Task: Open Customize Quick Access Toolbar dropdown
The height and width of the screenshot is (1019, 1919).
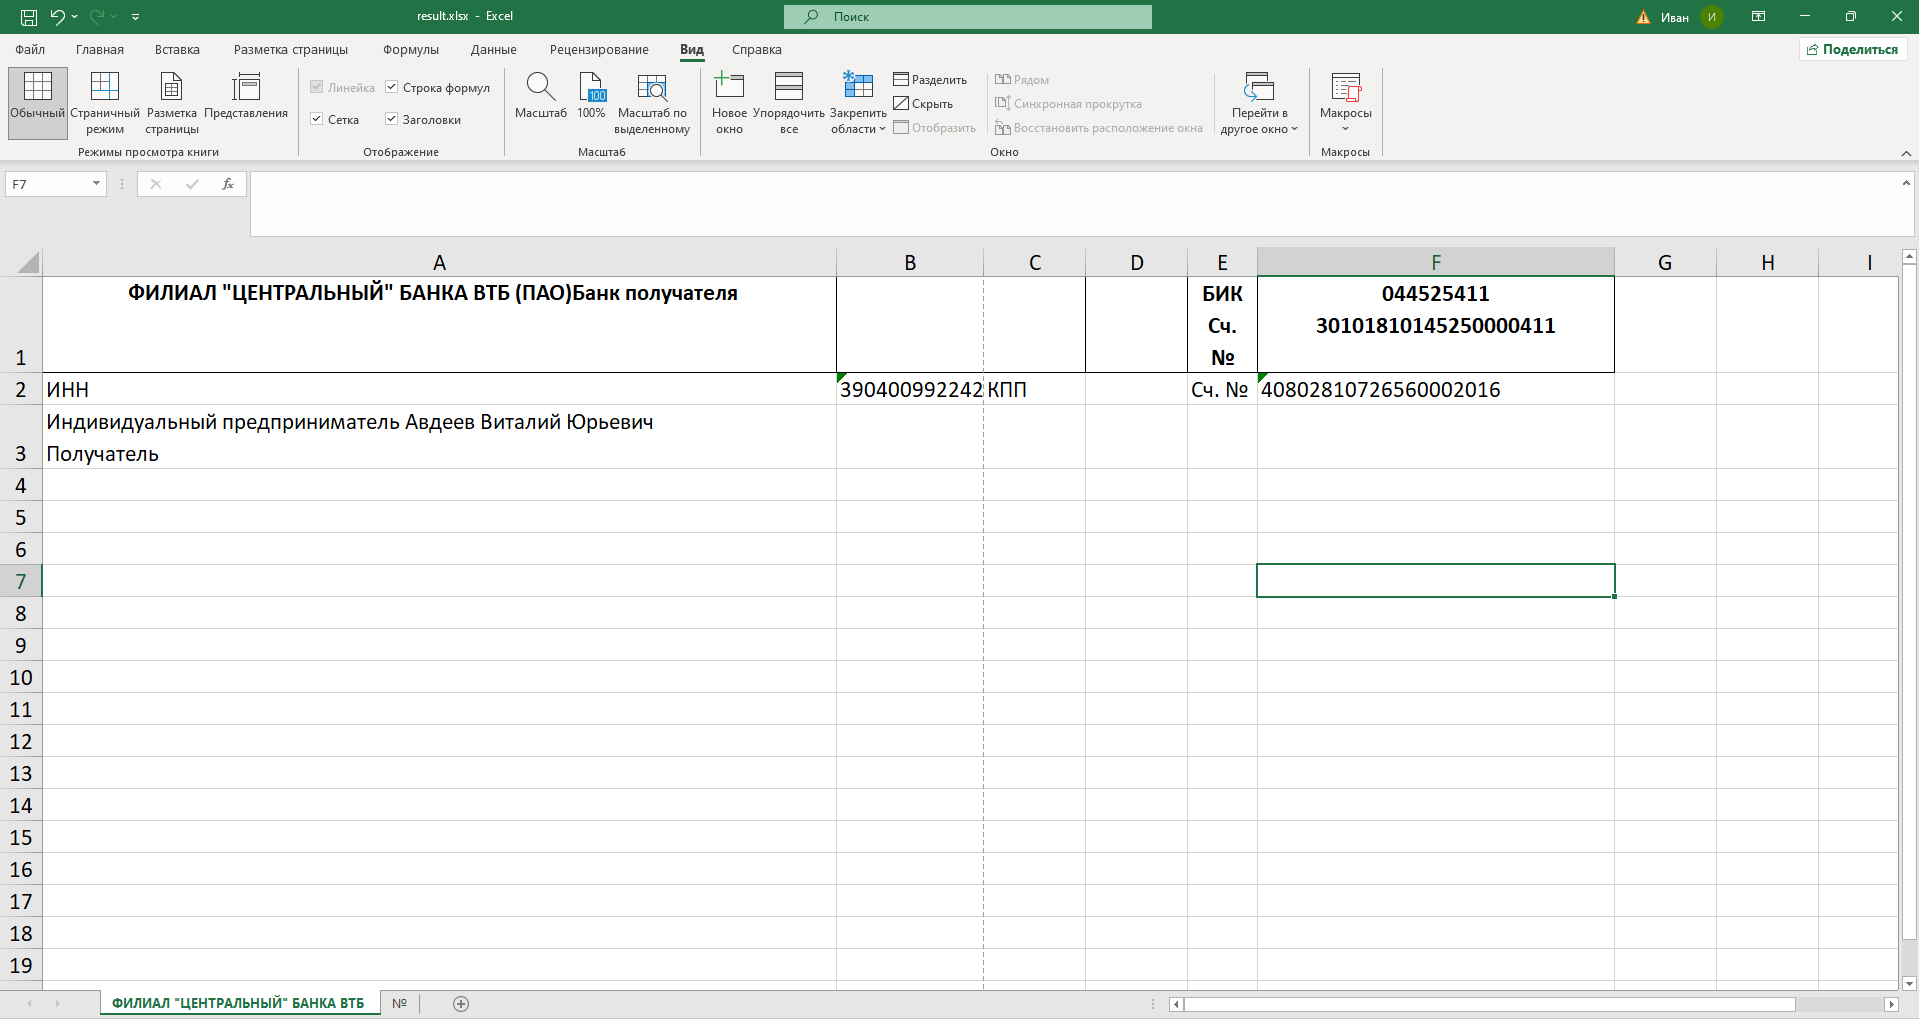Action: (x=136, y=17)
